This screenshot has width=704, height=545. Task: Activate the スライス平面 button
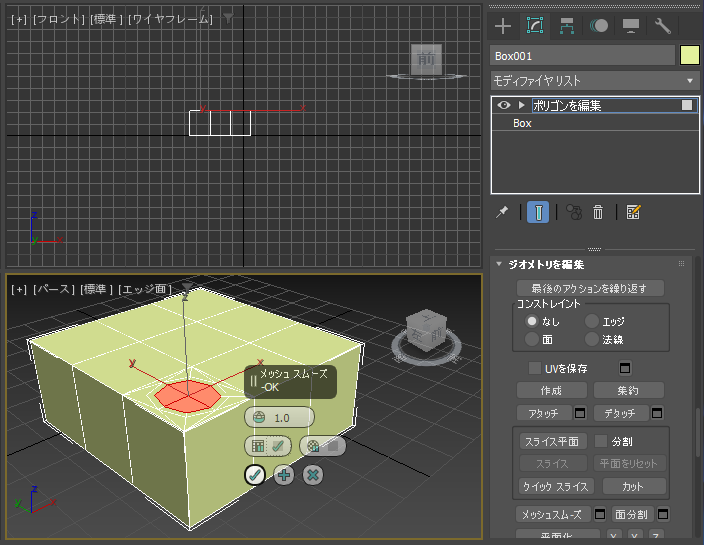(x=553, y=441)
